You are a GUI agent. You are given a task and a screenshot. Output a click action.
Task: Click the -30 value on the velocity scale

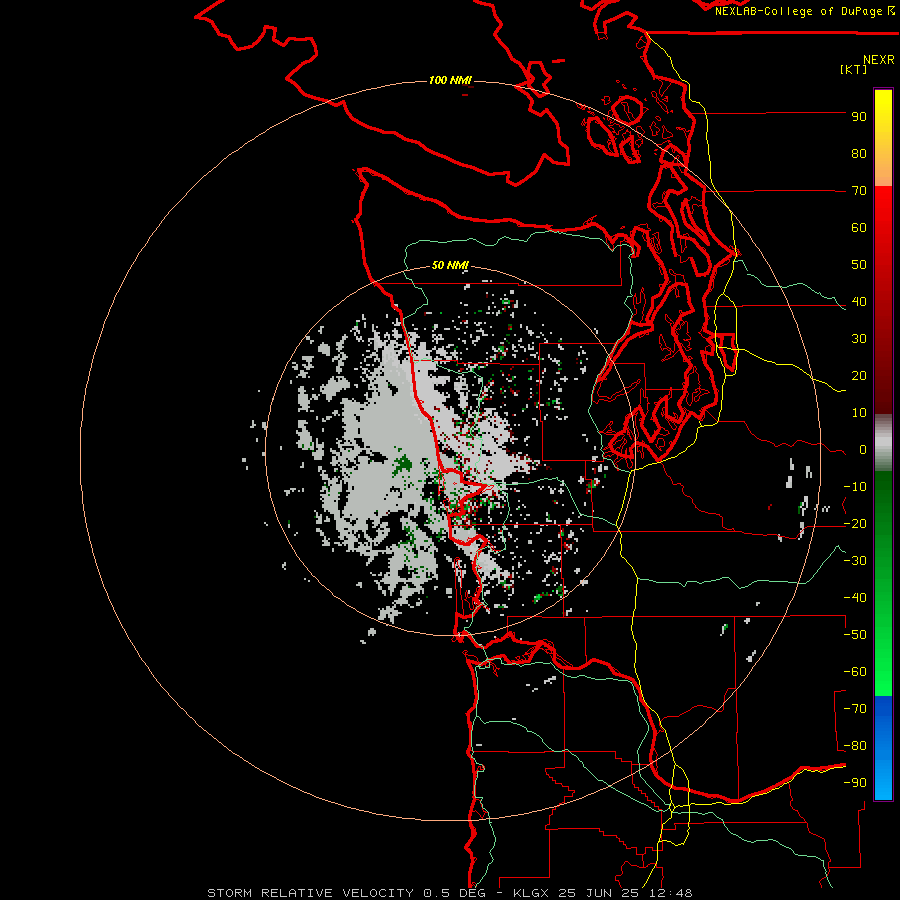(x=855, y=561)
